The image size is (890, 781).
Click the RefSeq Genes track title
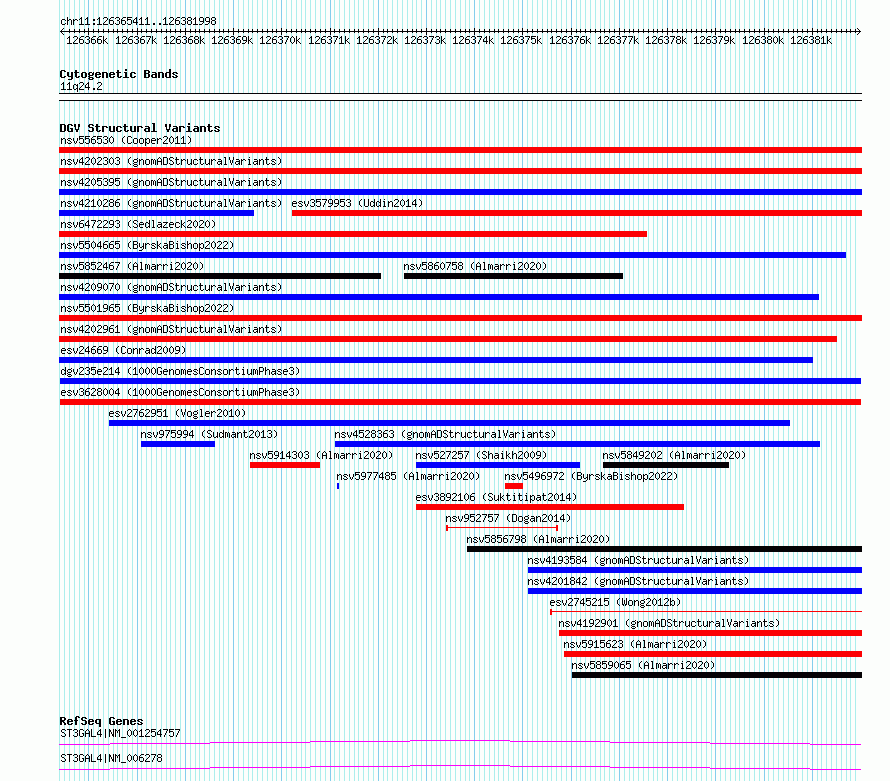pos(101,721)
